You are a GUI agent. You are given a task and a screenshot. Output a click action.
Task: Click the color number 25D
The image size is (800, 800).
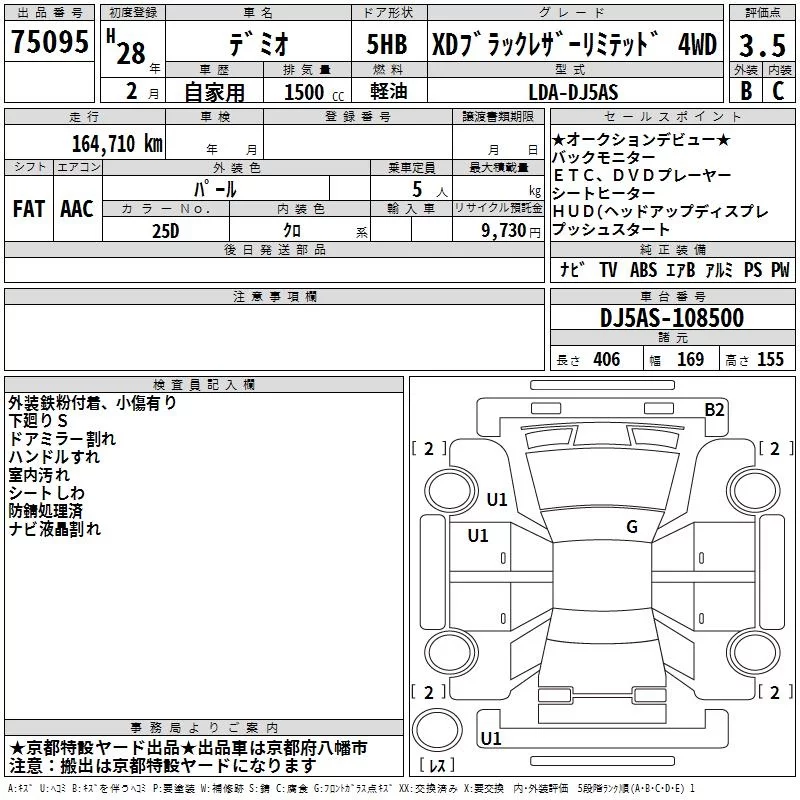tap(166, 231)
